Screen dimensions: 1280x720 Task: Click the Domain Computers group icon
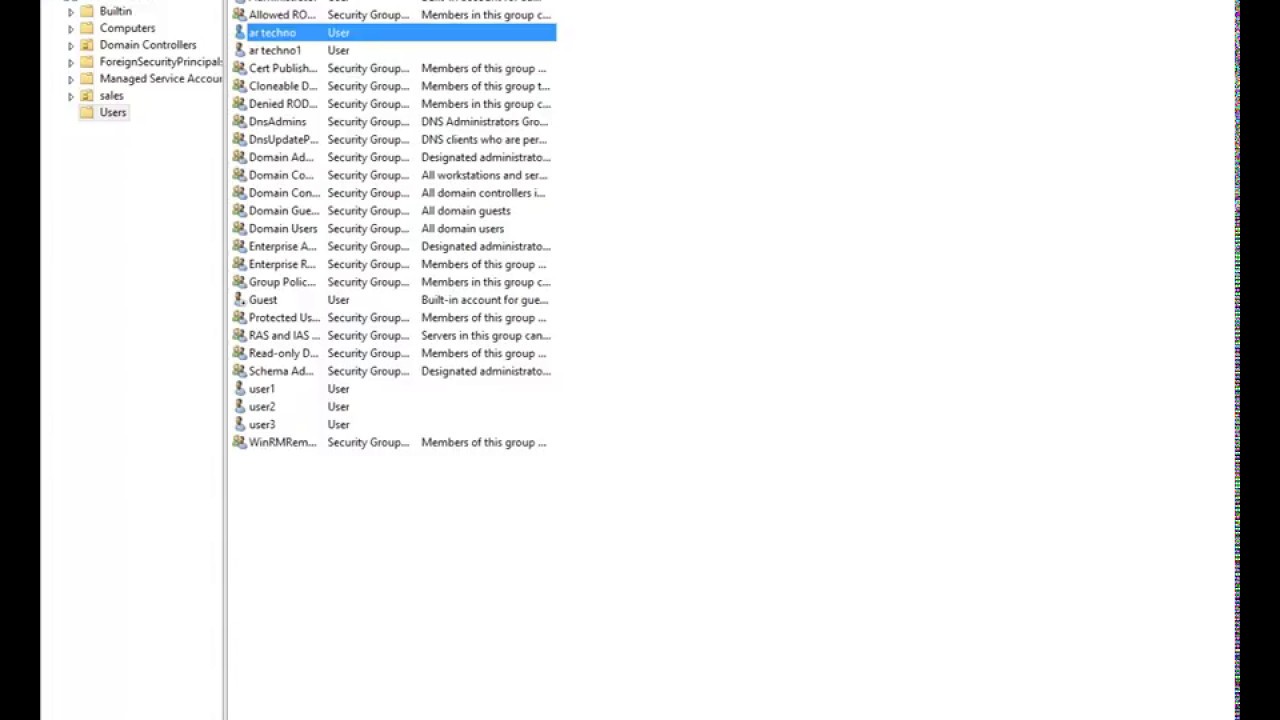(x=239, y=175)
